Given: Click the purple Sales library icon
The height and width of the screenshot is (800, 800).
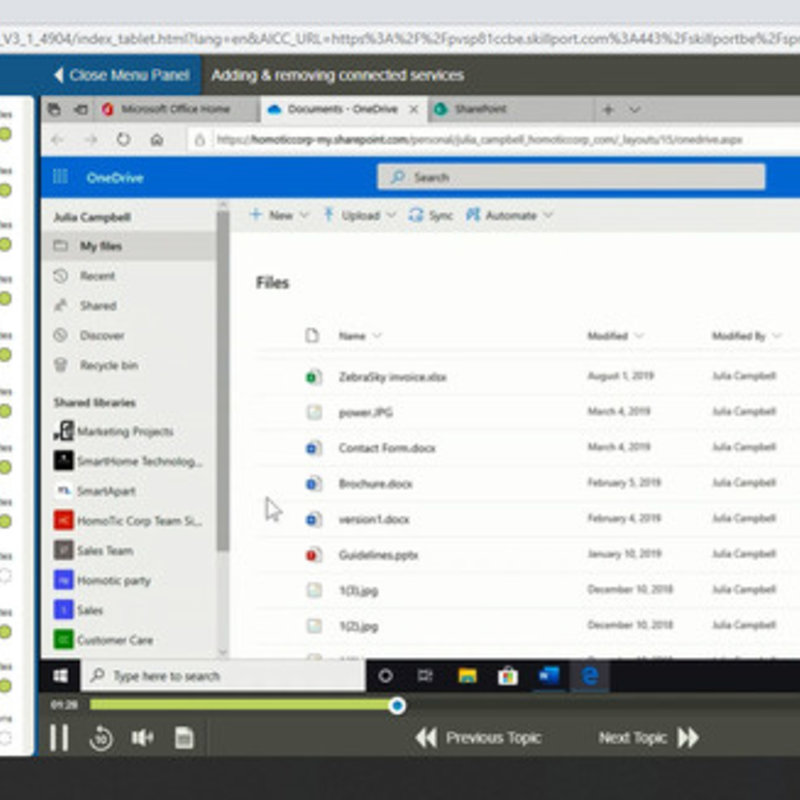Looking at the screenshot, I should point(63,610).
